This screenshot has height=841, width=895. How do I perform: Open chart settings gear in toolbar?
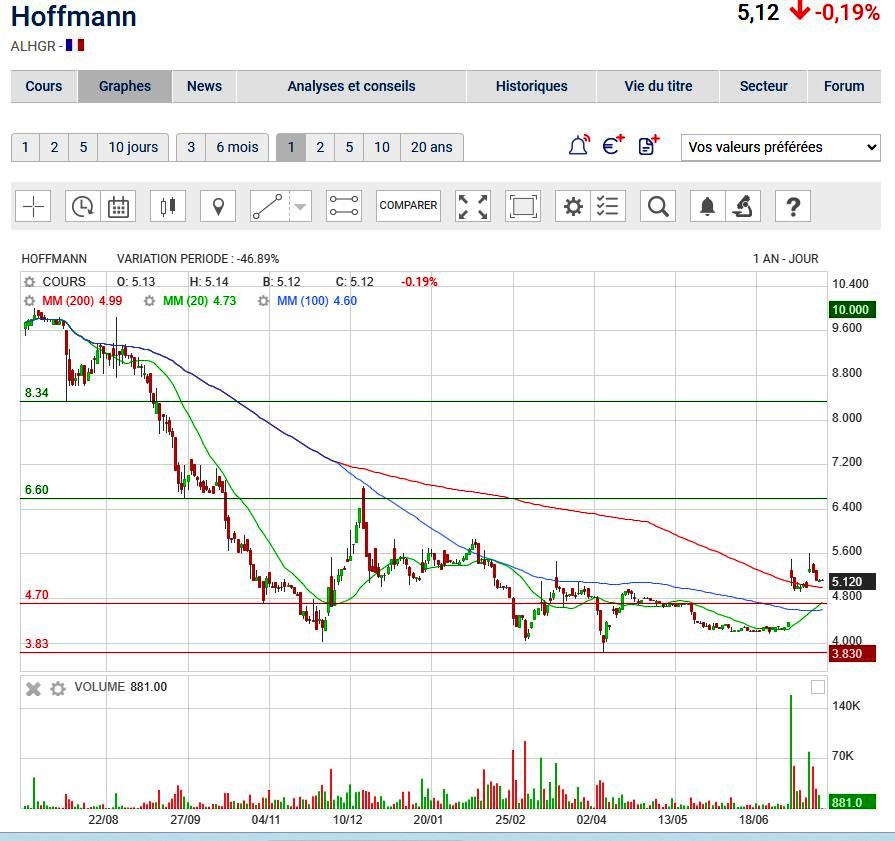(x=573, y=206)
